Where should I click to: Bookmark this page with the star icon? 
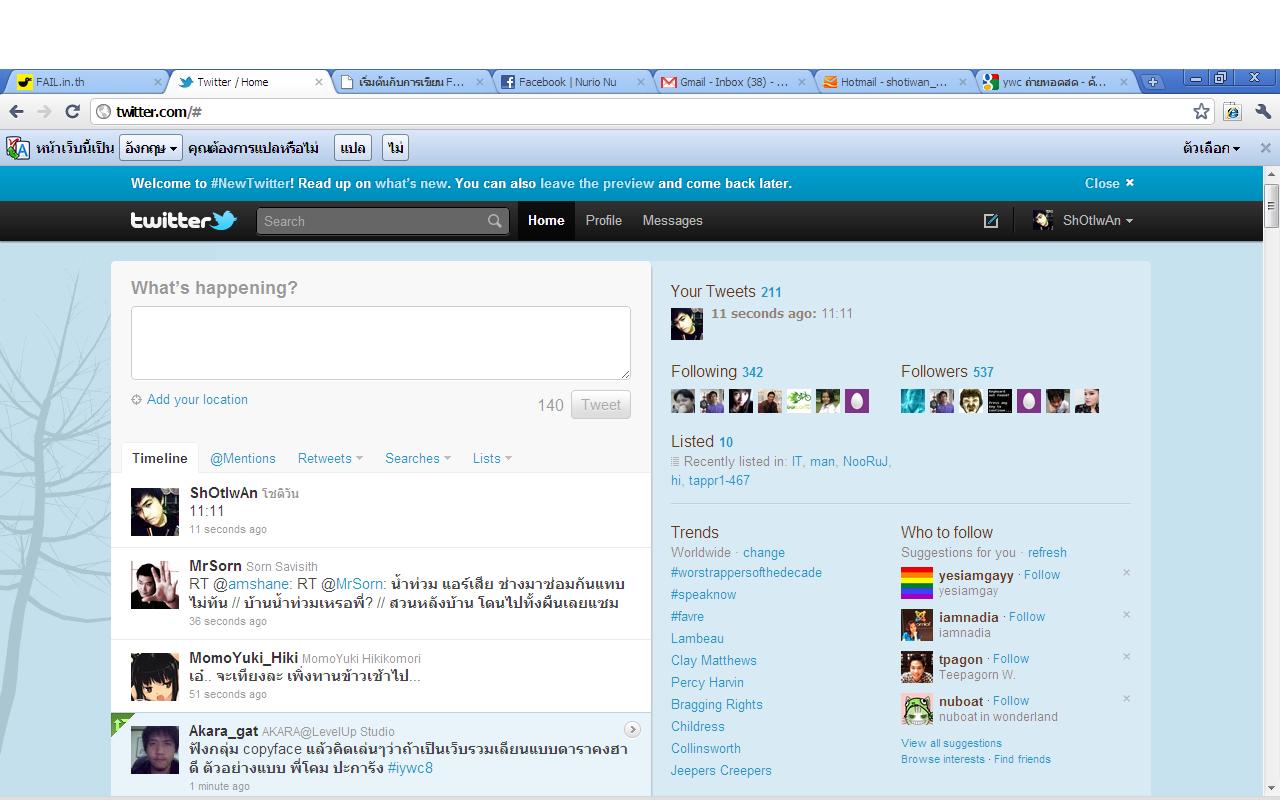[x=1202, y=112]
